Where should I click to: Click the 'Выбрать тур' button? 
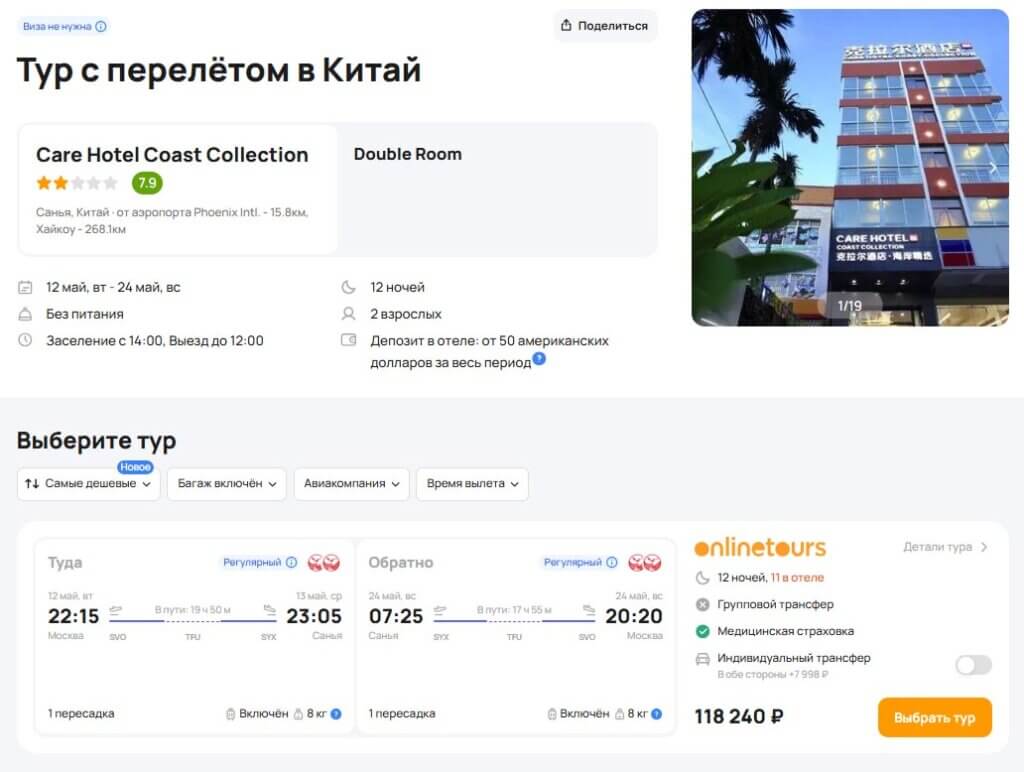[x=935, y=717]
